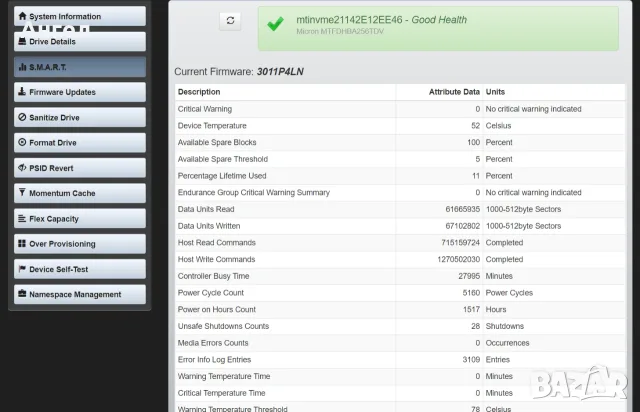The image size is (640, 412).
Task: Click the briefcase icon beside Namespace Management
Action: (22, 294)
